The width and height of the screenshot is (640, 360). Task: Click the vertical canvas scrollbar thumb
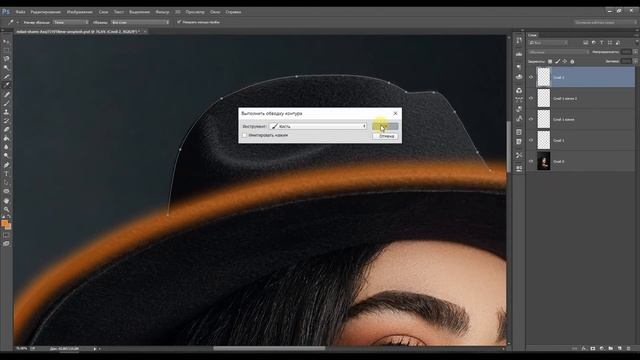509,147
